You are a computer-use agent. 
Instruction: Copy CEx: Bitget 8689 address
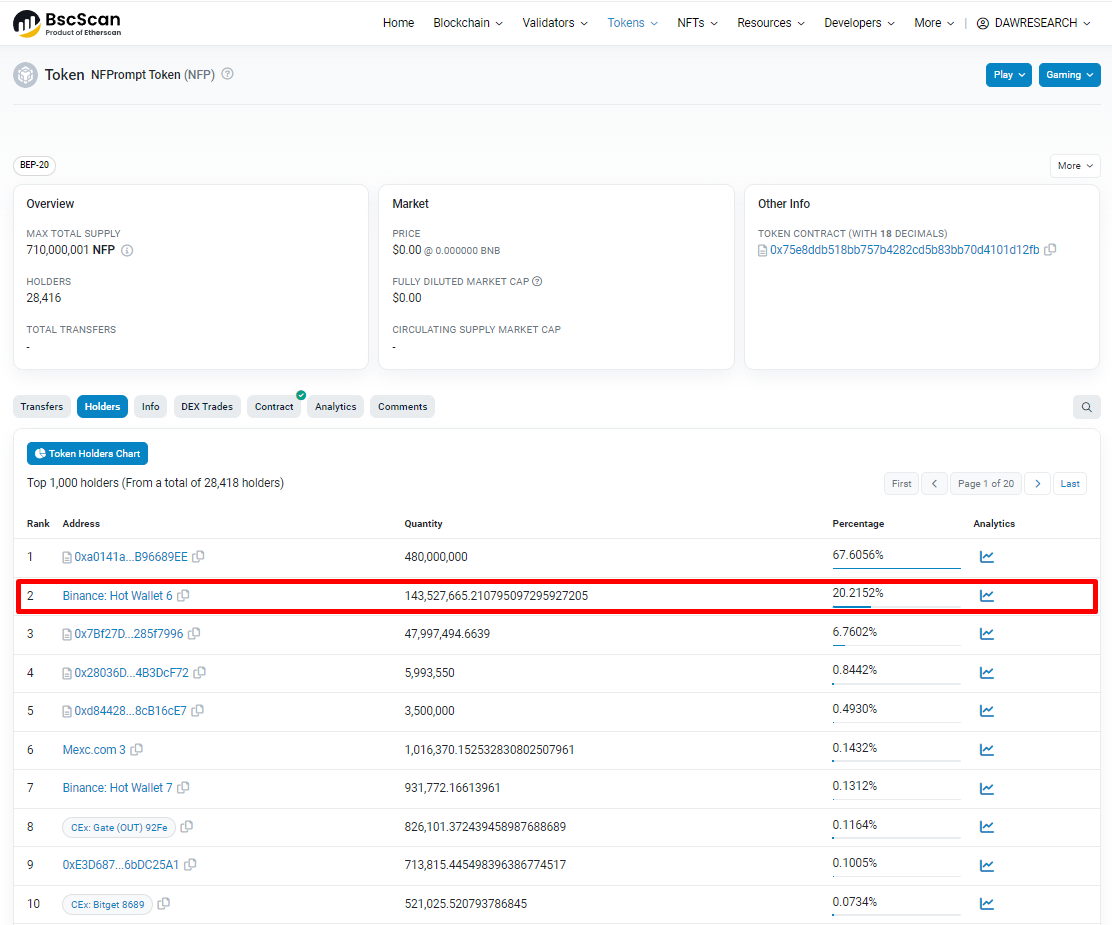[164, 904]
